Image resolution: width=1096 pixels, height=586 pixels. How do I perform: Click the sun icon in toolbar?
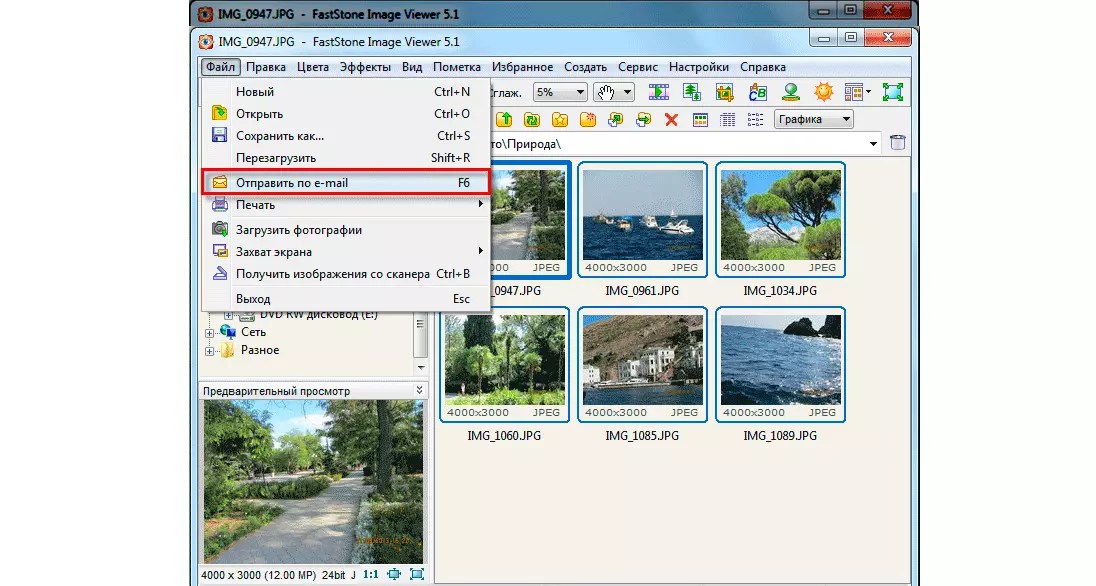tap(822, 92)
